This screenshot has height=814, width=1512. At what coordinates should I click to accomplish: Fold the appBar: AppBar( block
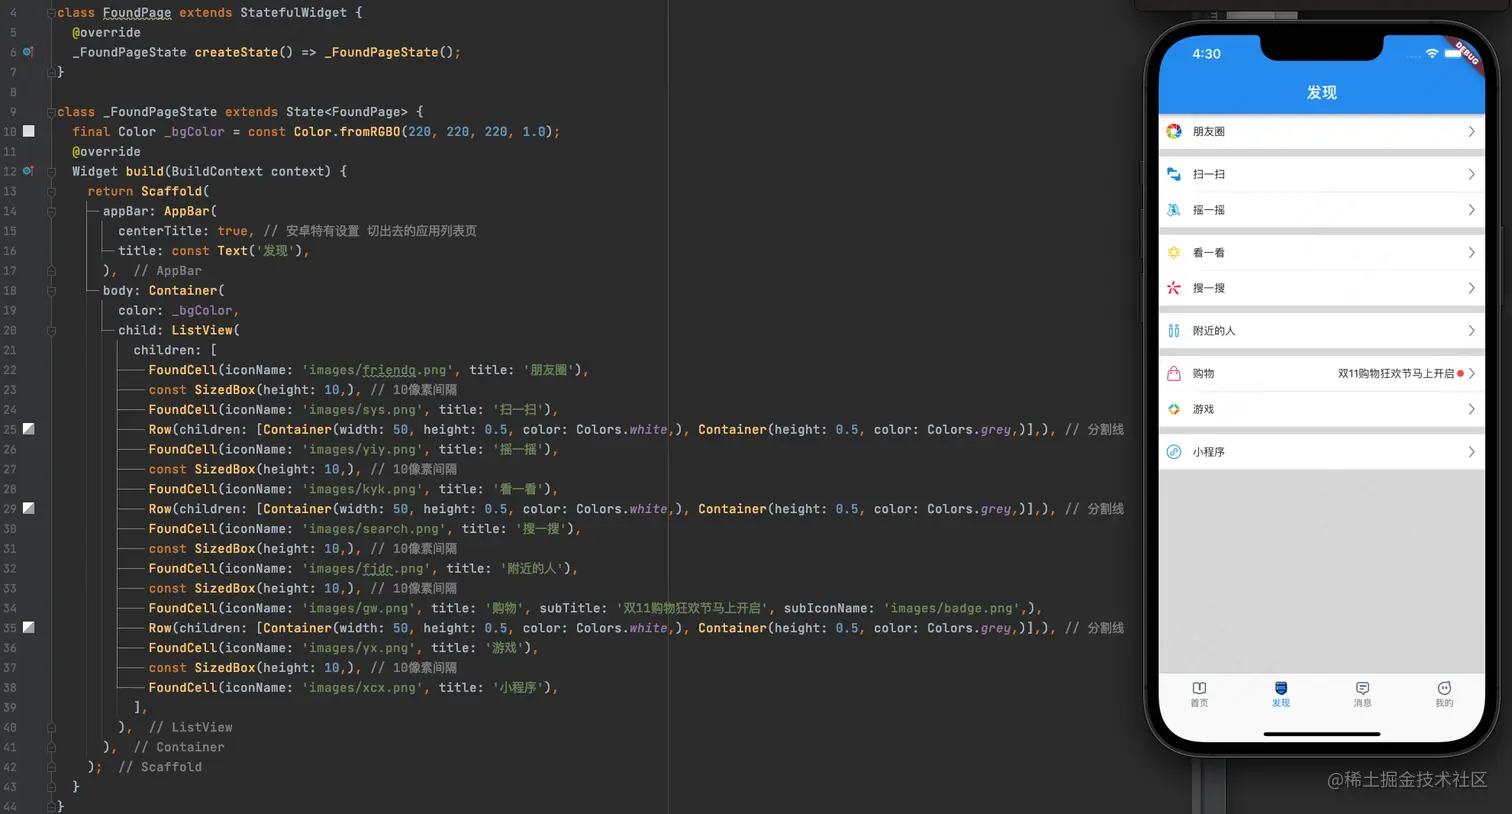[51, 211]
